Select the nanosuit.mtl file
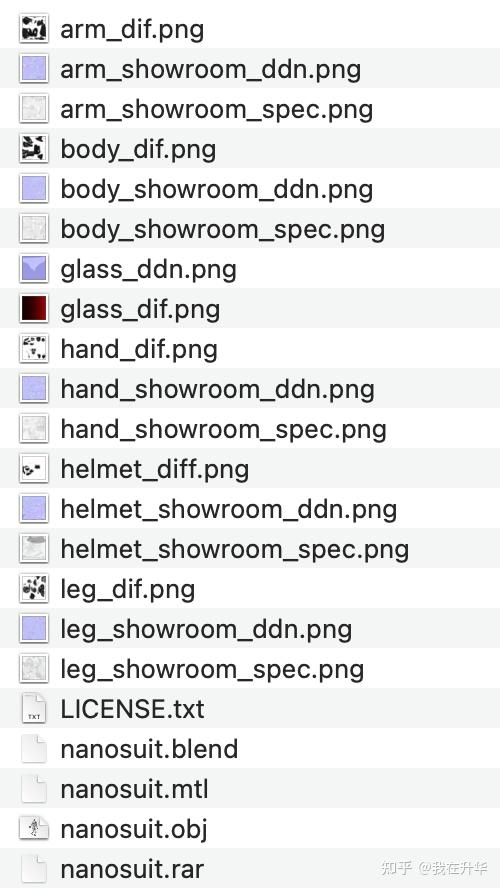500x890 pixels. (x=250, y=788)
